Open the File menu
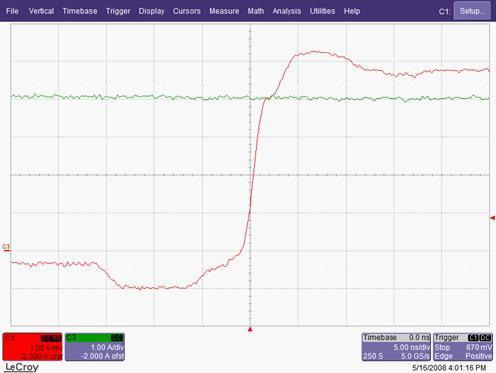This screenshot has height=373, width=496. pos(12,11)
